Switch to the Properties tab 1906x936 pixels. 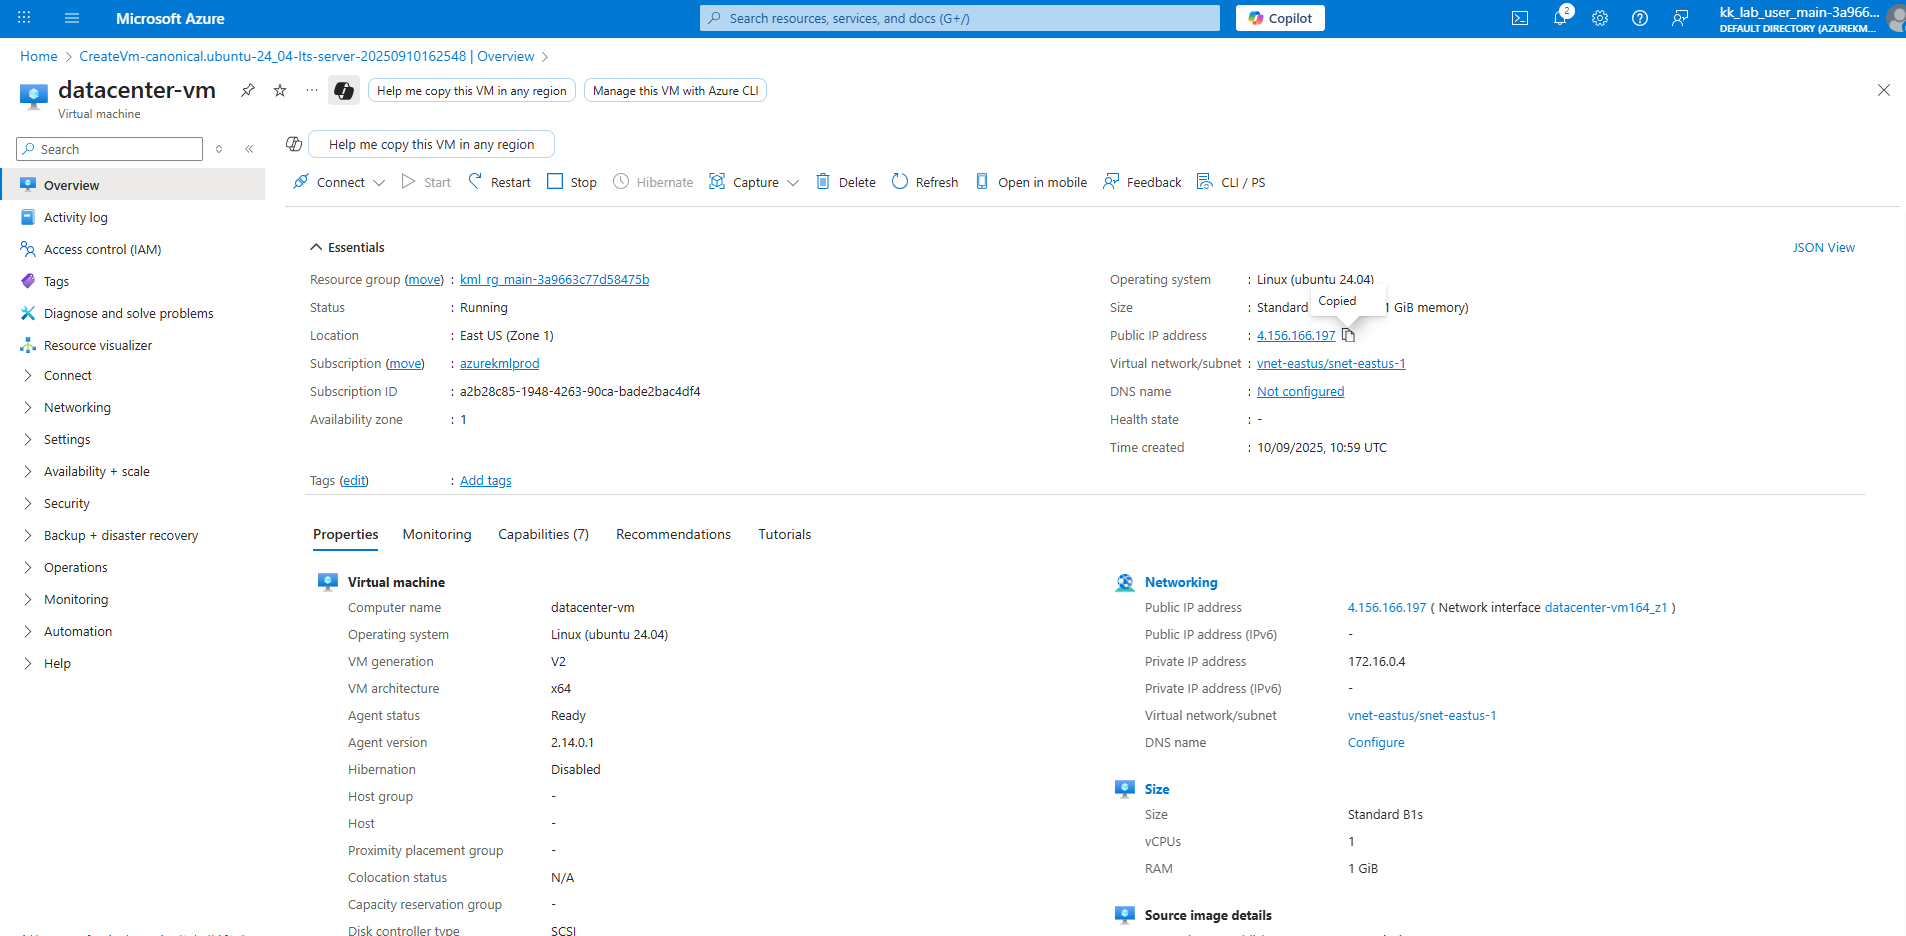coord(346,535)
